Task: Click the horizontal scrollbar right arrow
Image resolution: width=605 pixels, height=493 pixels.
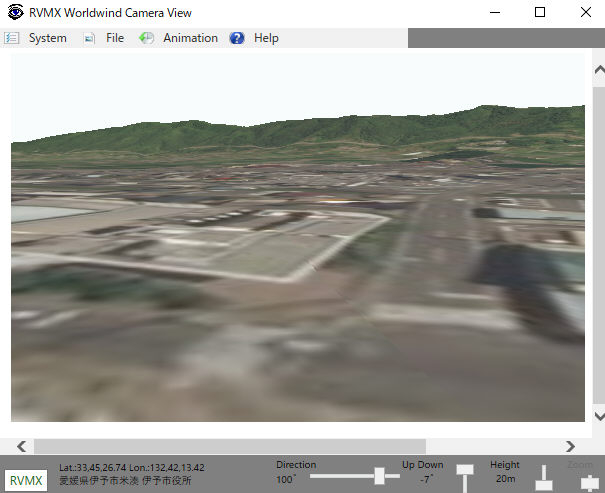Action: click(570, 446)
